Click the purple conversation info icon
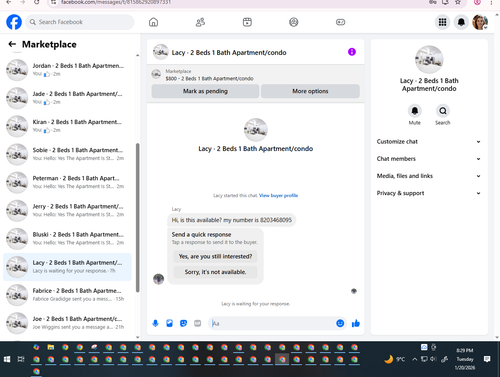500x377 pixels. [x=352, y=52]
